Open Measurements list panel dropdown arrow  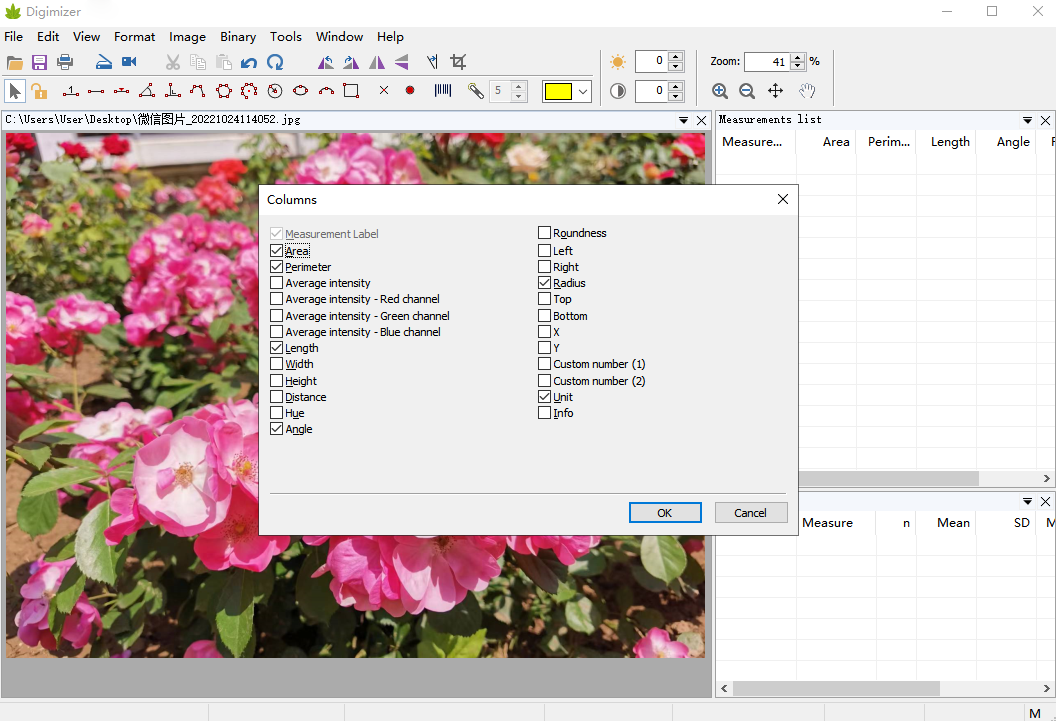pyautogui.click(x=1027, y=121)
